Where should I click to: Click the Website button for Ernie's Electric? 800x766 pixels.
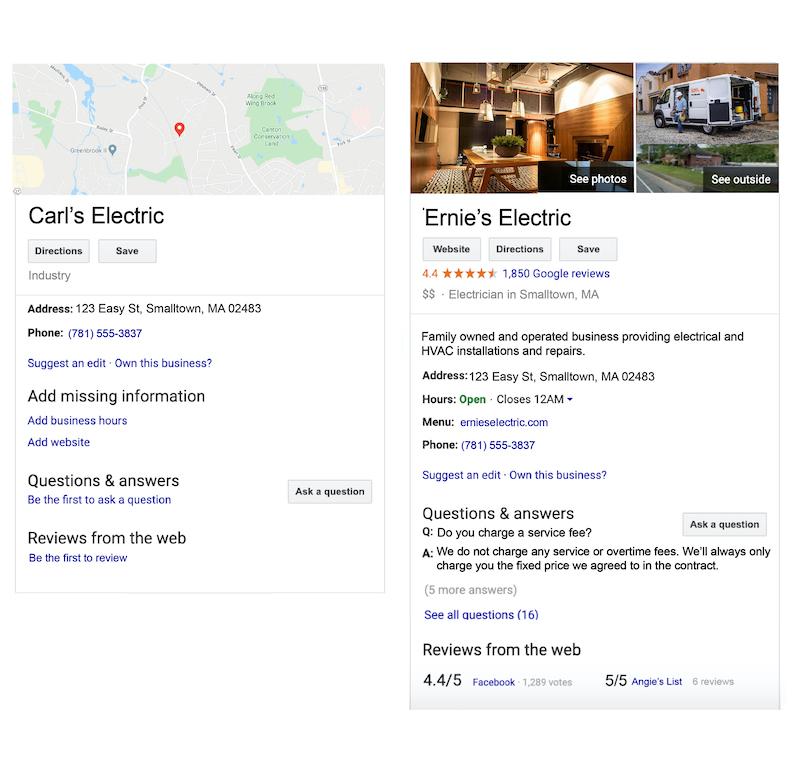451,249
